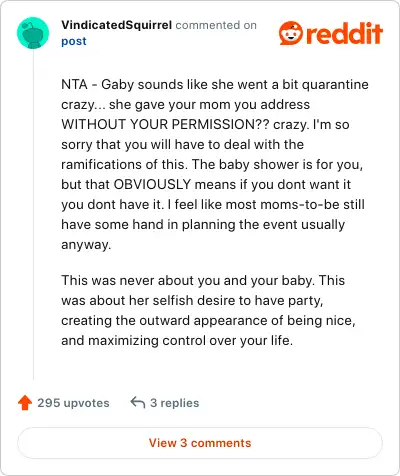This screenshot has width=400, height=476.
Task: Click the VindicatedSquirrel avatar icon
Action: [x=33, y=33]
